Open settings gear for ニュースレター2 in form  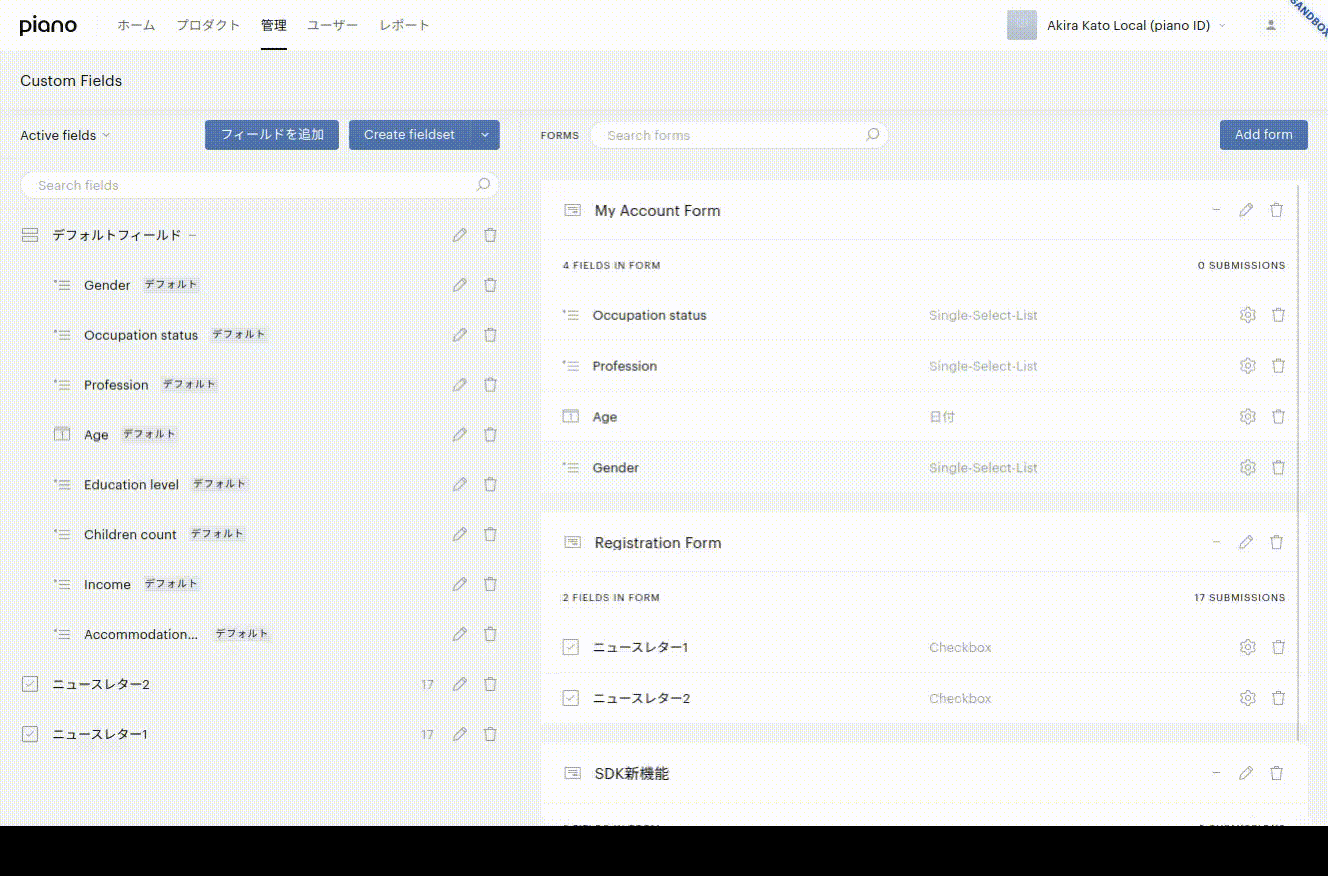1247,698
